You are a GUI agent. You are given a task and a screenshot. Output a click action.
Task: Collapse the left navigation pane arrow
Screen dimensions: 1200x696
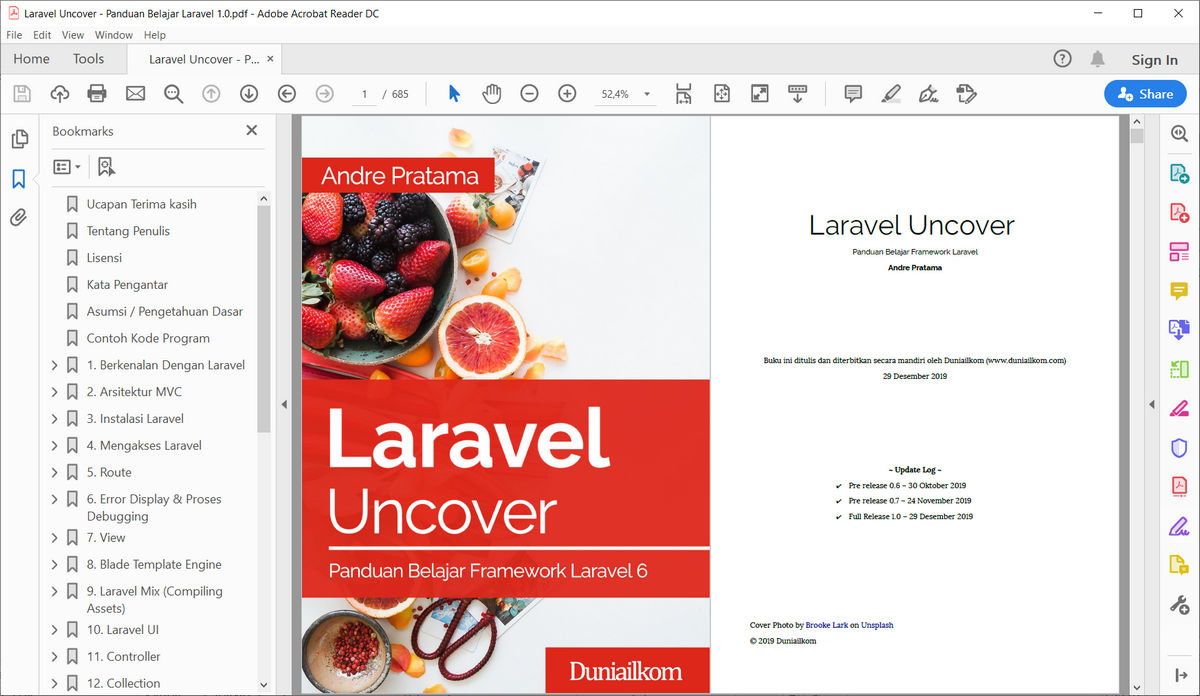point(284,405)
